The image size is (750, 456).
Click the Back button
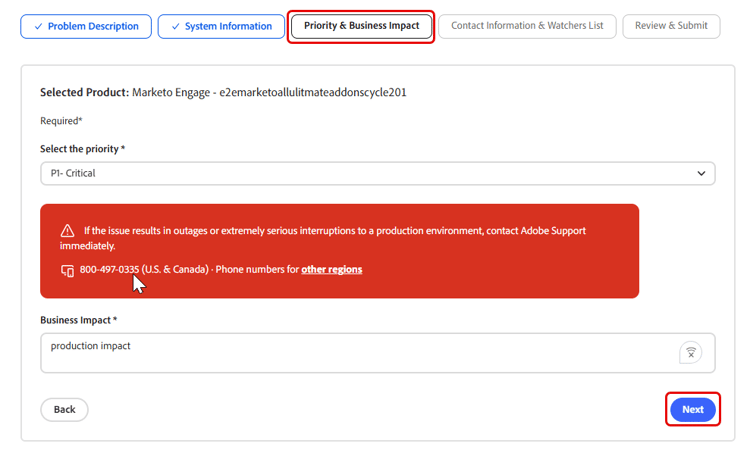point(65,410)
